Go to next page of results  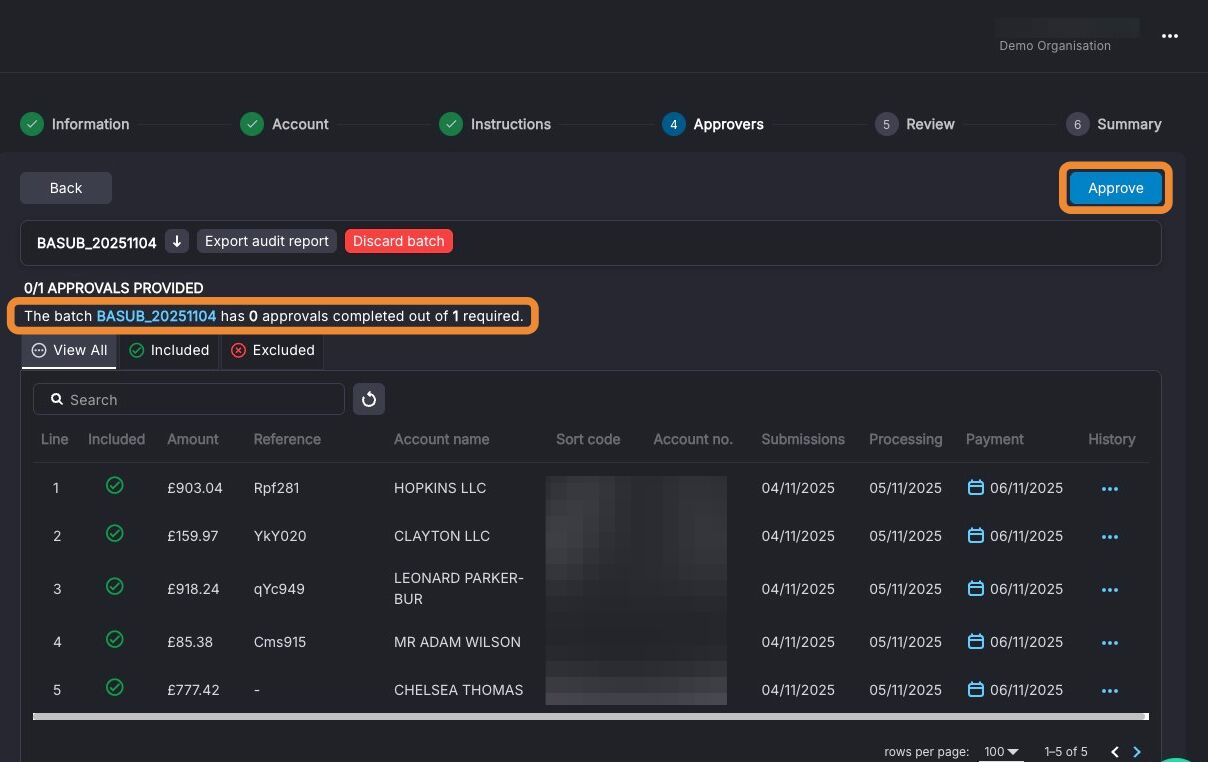tap(1137, 752)
